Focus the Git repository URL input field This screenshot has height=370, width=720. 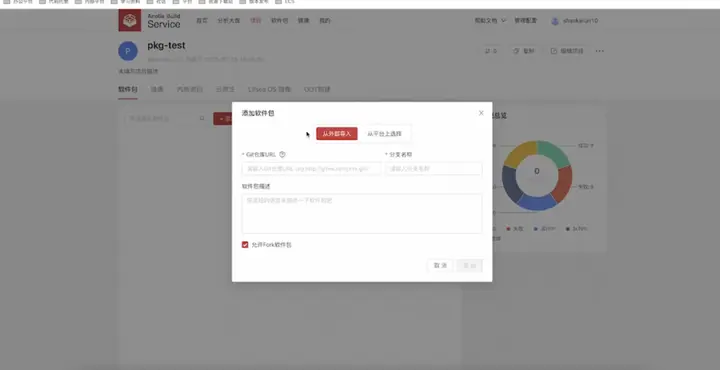[311, 168]
